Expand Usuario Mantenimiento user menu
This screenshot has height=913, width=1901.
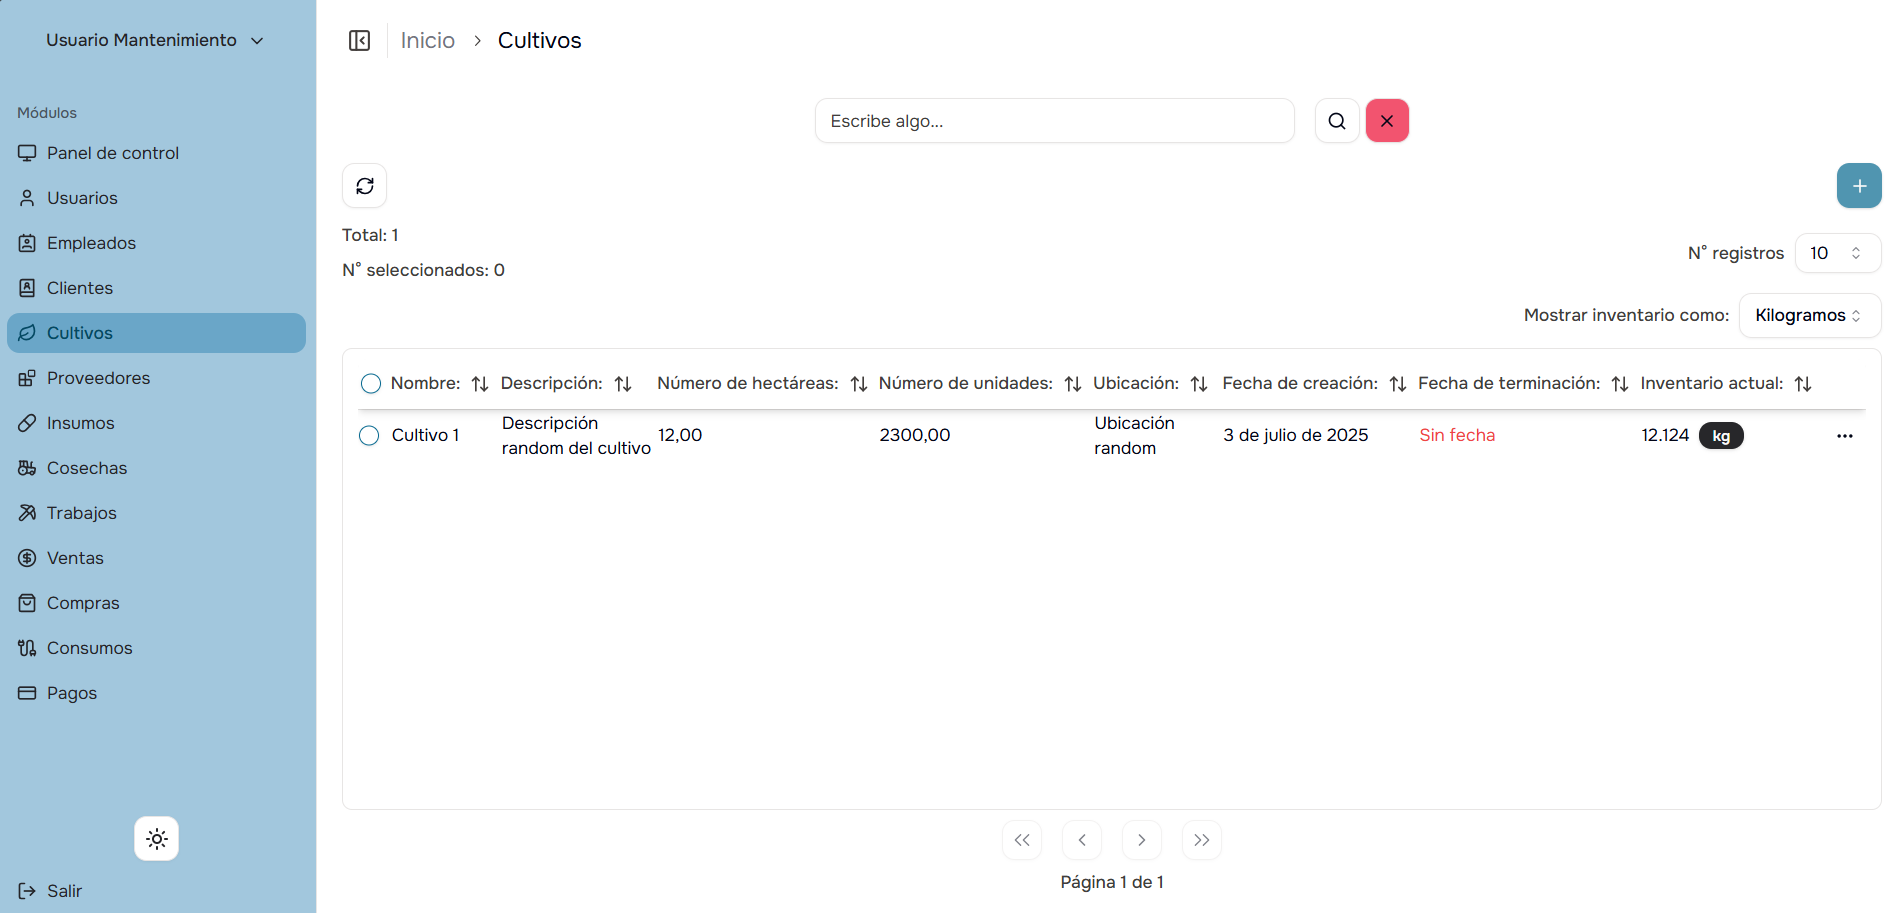(x=155, y=40)
